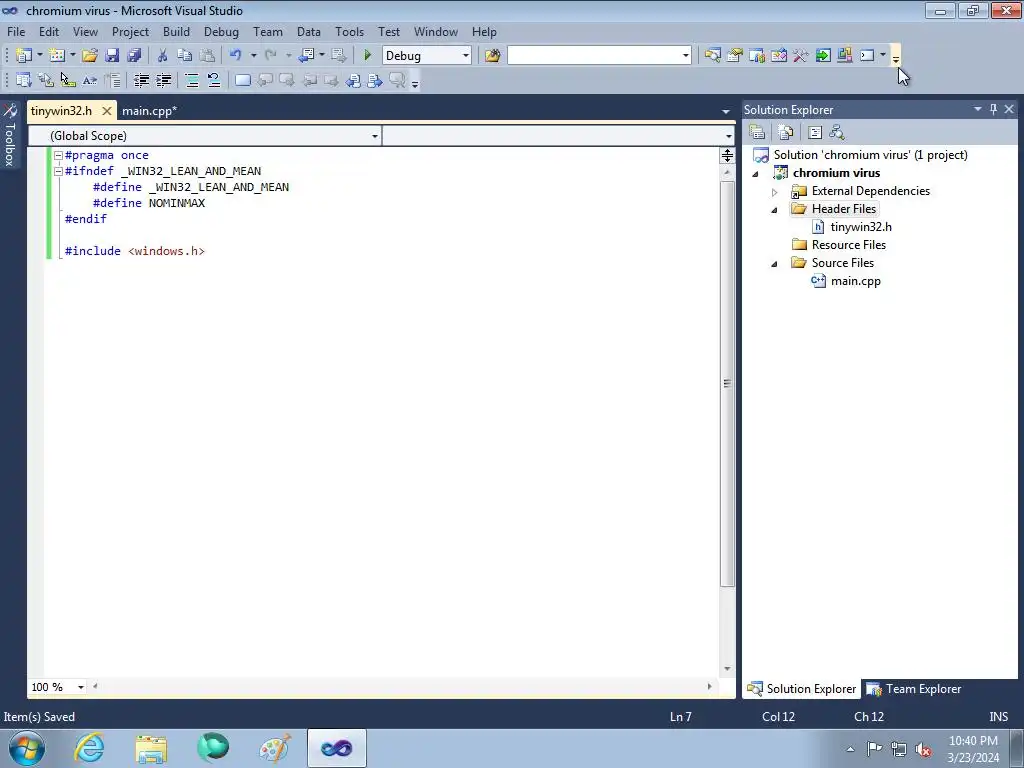
Task: Collapse the #ifndef outlining block
Action: (x=58, y=171)
